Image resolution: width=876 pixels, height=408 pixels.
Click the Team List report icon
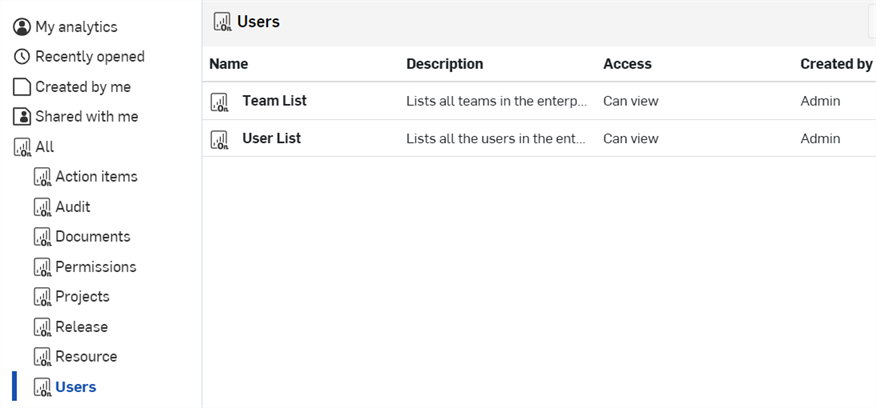pos(220,101)
